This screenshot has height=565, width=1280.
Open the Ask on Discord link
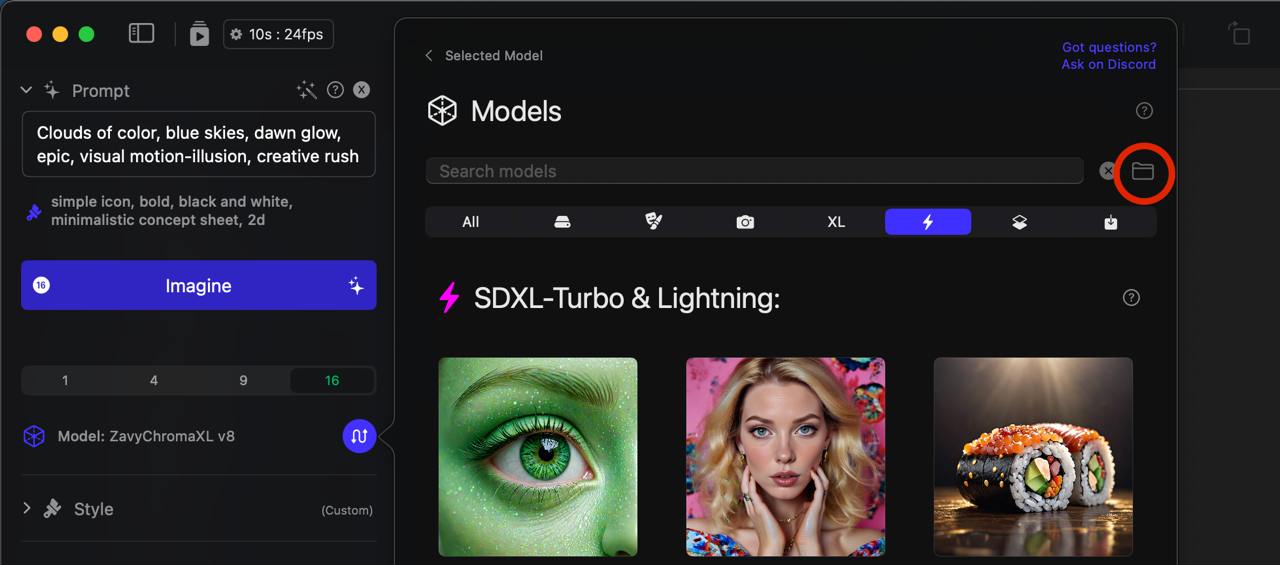point(1108,64)
